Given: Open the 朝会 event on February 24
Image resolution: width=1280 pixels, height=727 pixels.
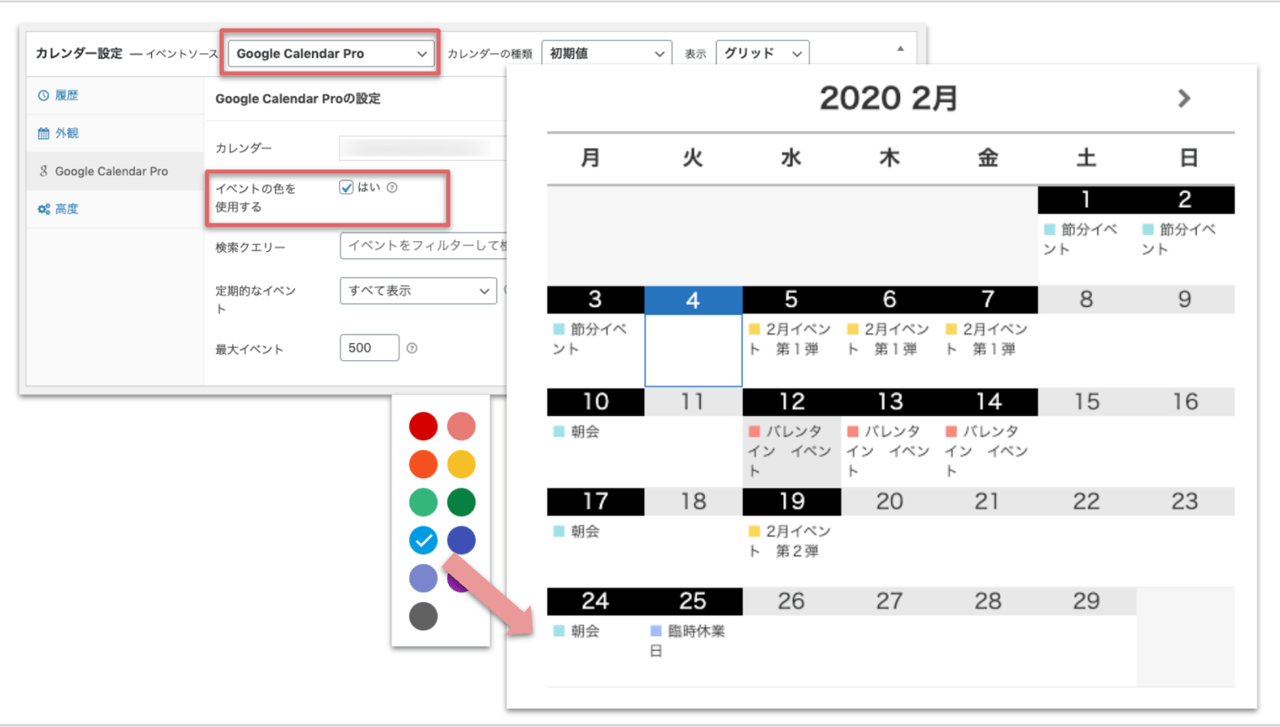Looking at the screenshot, I should [577, 631].
